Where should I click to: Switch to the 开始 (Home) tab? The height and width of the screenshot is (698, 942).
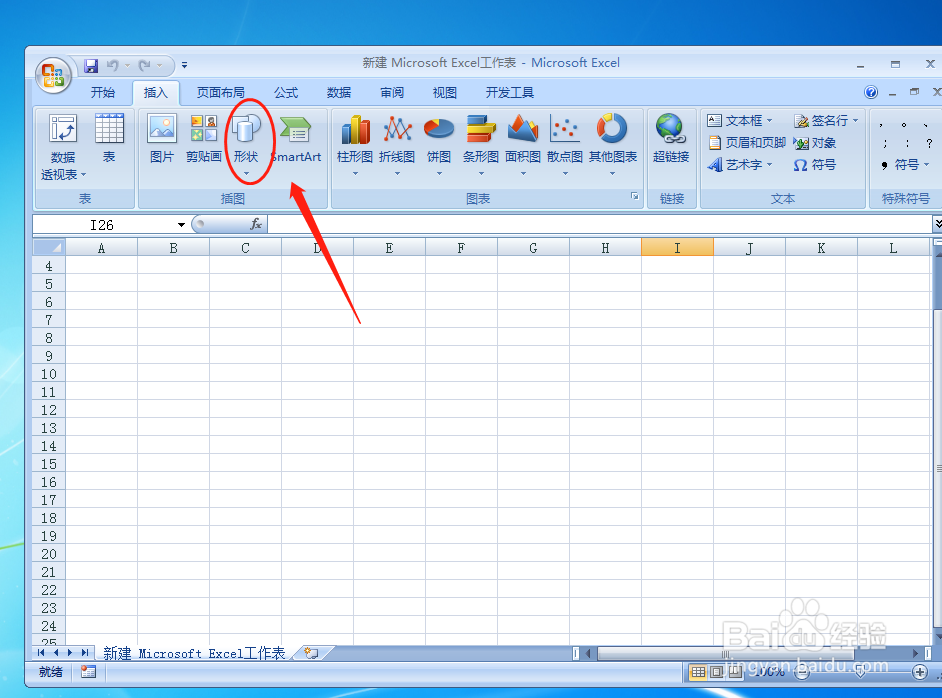103,93
